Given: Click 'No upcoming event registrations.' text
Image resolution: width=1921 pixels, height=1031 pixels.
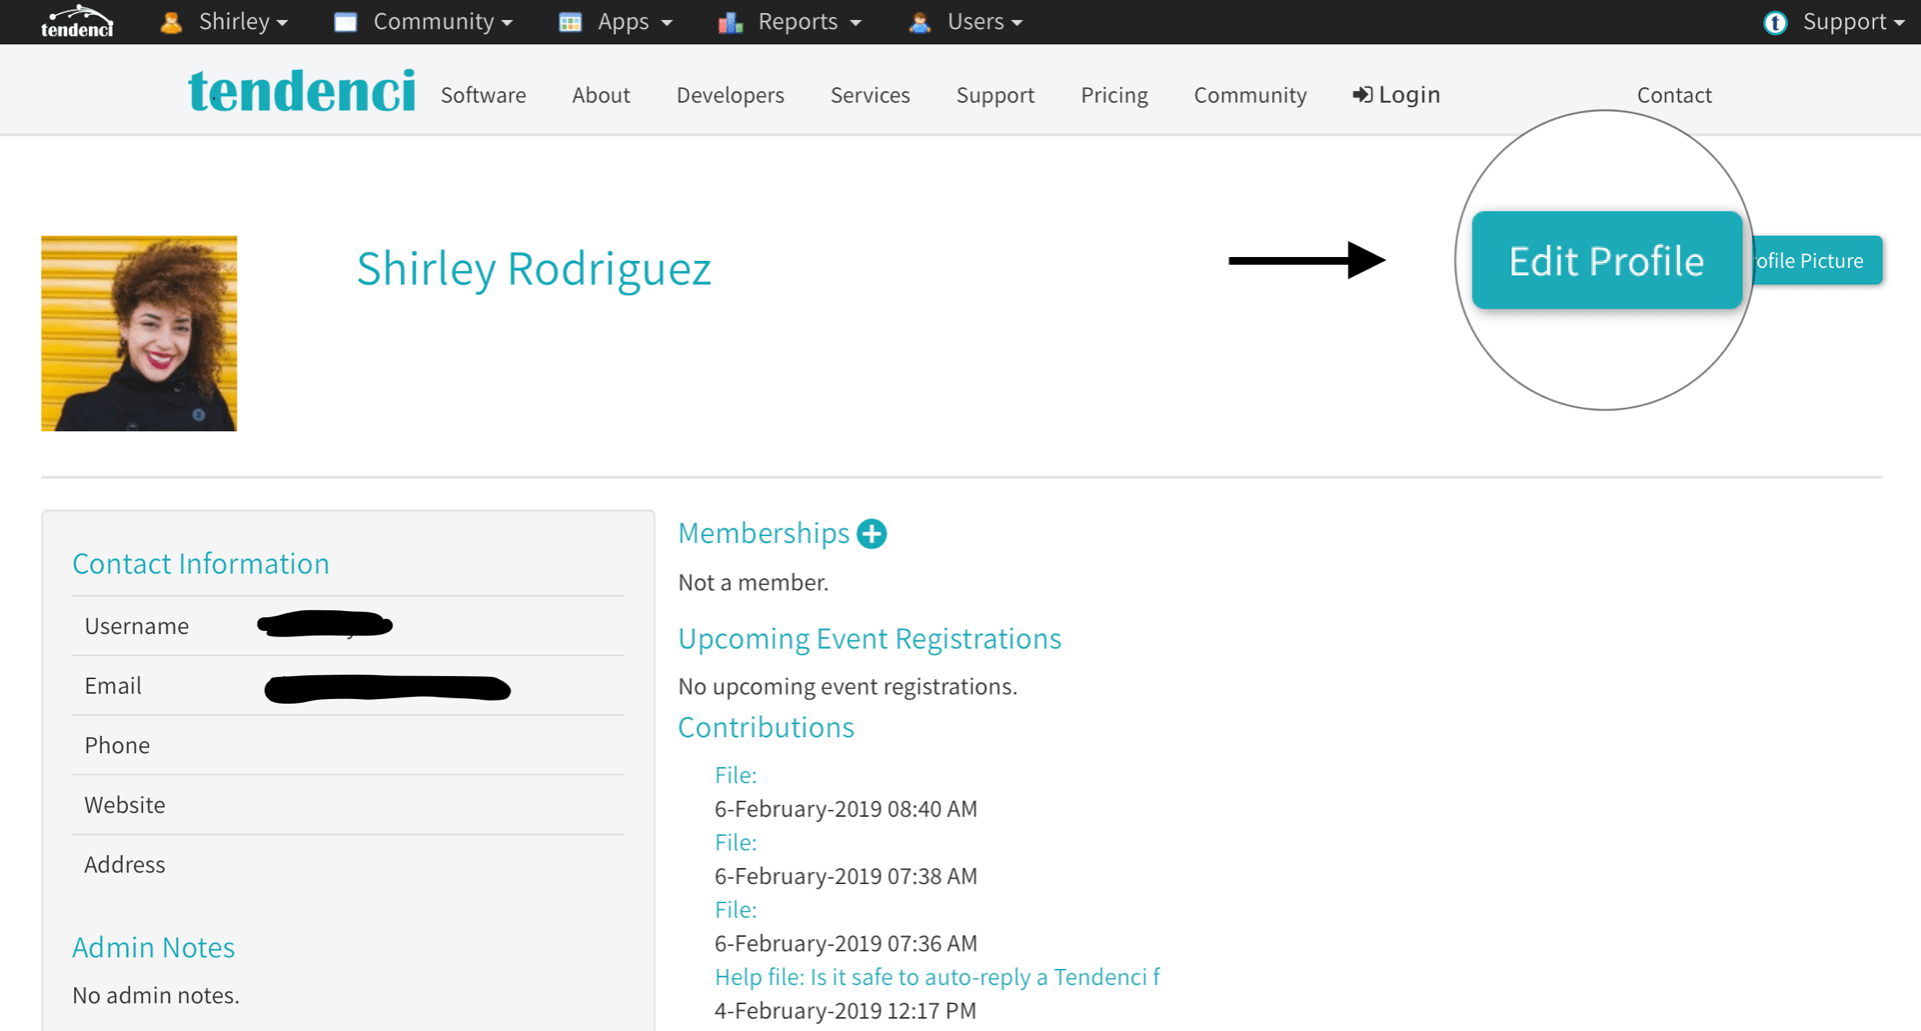Looking at the screenshot, I should coord(847,686).
